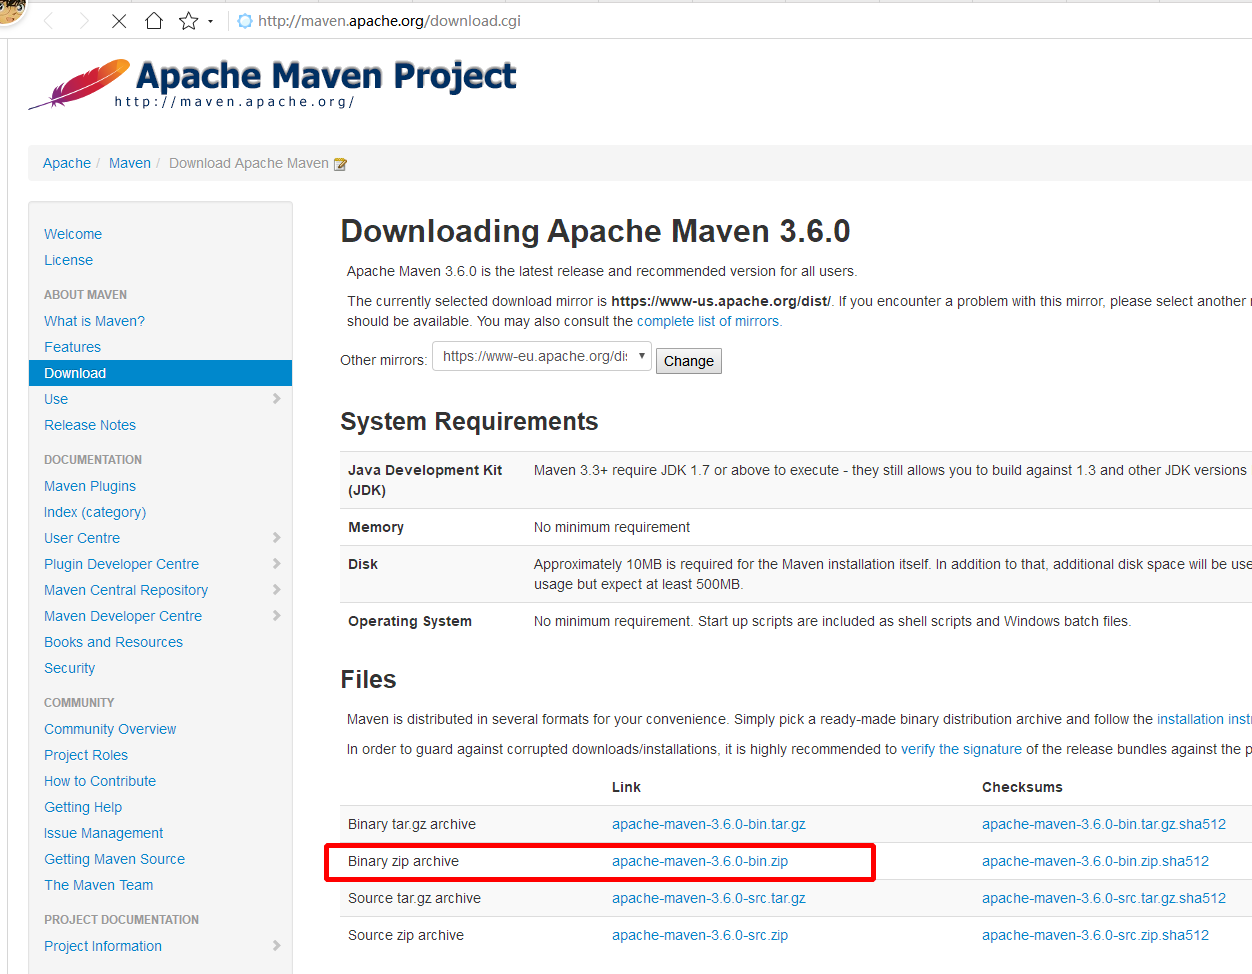Click the browser back arrow
The image size is (1252, 974).
(x=48, y=21)
